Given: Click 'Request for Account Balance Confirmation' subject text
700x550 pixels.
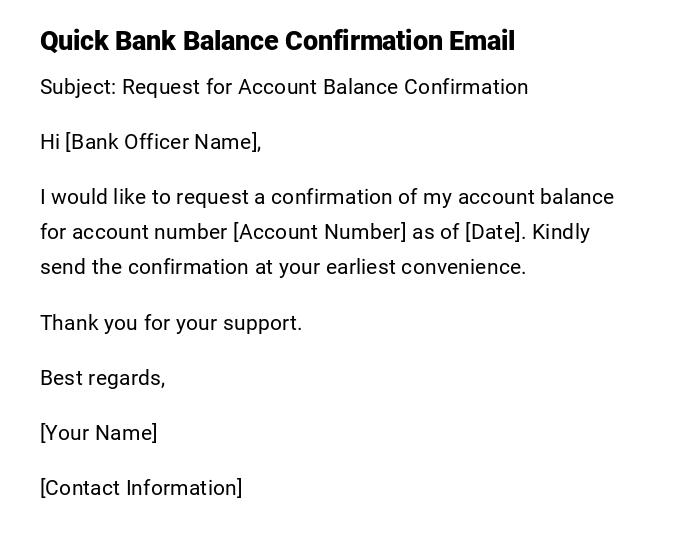Looking at the screenshot, I should click(325, 87).
